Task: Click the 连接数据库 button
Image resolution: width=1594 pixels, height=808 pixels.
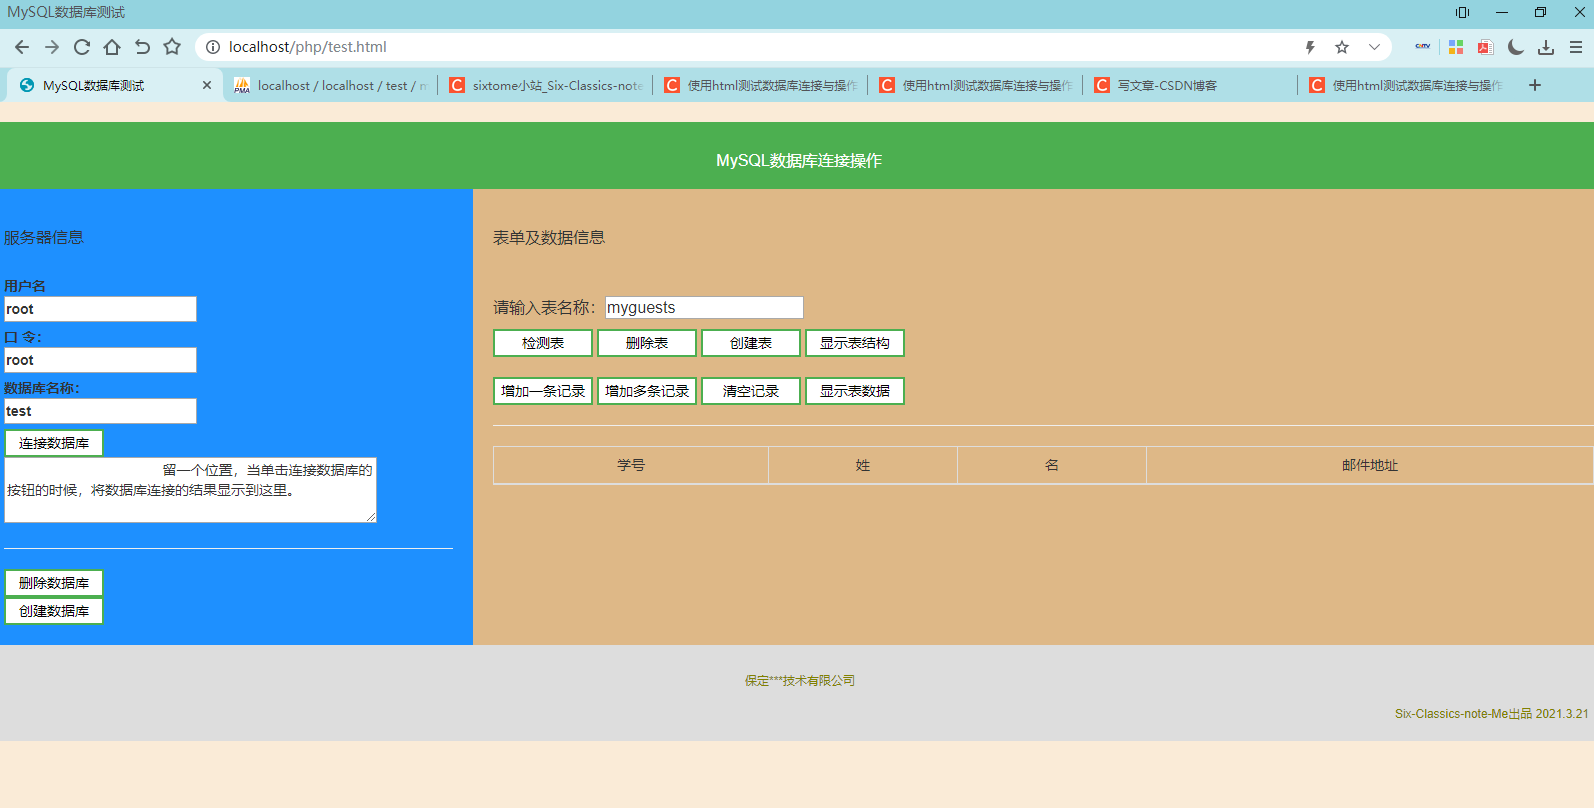Action: click(x=54, y=443)
